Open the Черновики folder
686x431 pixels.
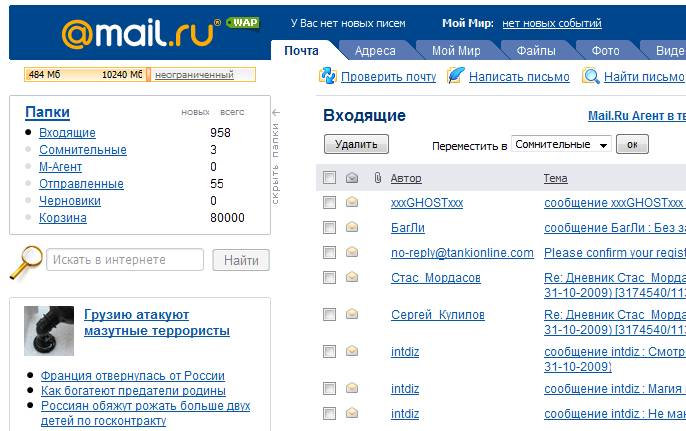pos(70,201)
